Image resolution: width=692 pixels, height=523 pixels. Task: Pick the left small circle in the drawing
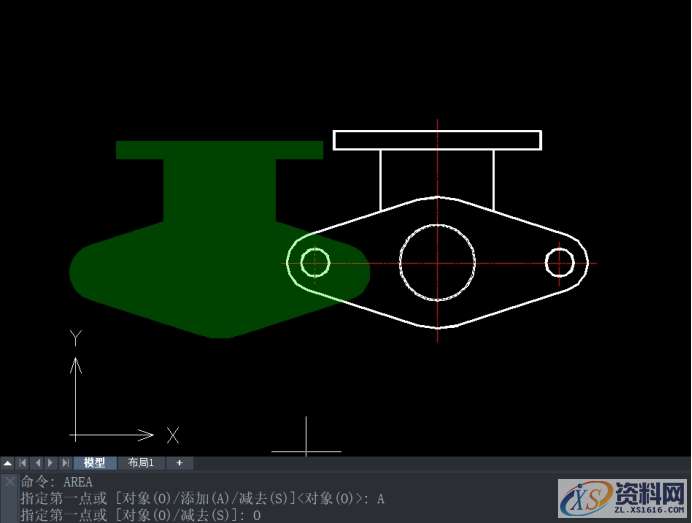click(315, 262)
